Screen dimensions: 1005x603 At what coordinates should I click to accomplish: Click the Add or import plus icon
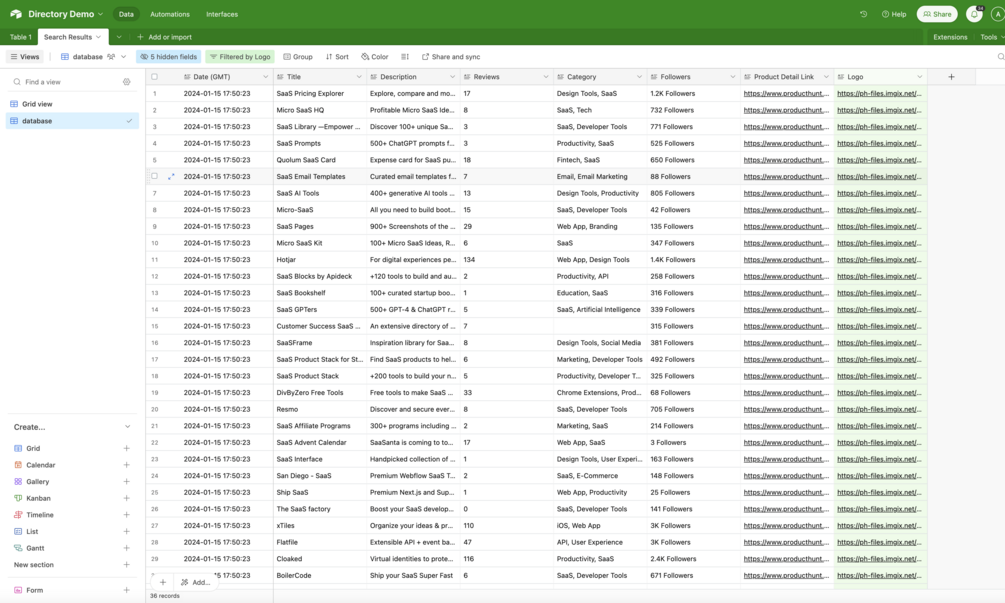click(140, 37)
